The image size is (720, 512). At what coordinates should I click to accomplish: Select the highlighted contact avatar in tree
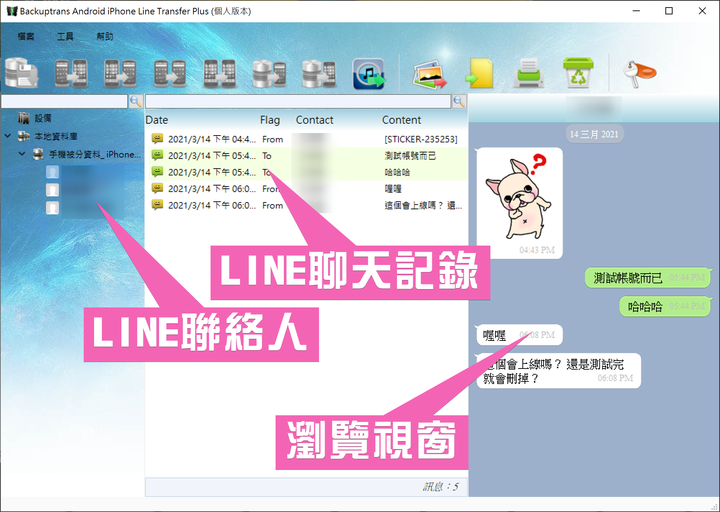(x=52, y=172)
